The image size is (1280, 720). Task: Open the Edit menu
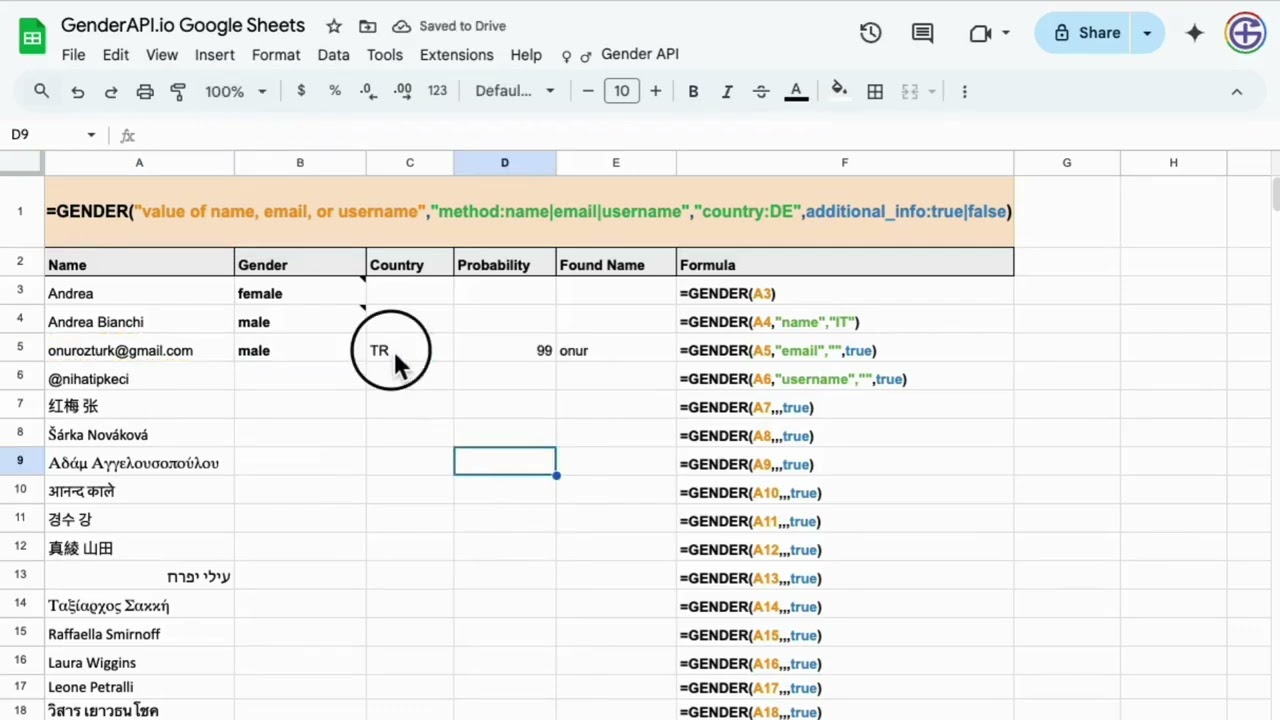[116, 55]
